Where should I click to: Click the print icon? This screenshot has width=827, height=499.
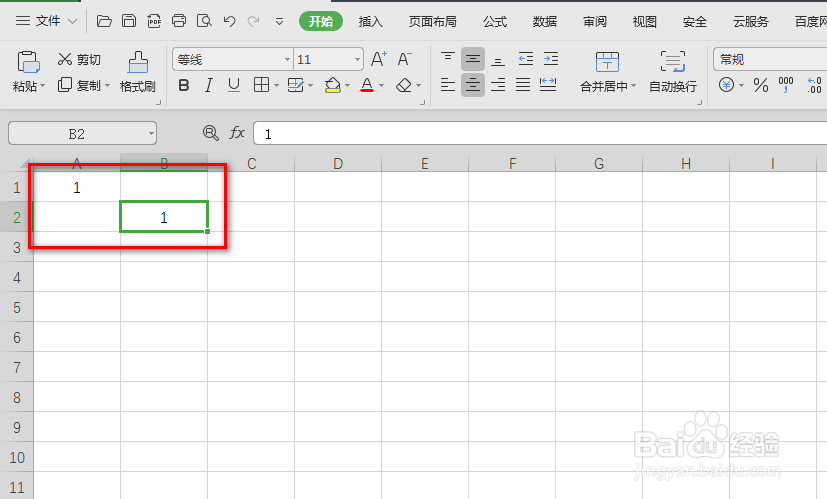(179, 21)
